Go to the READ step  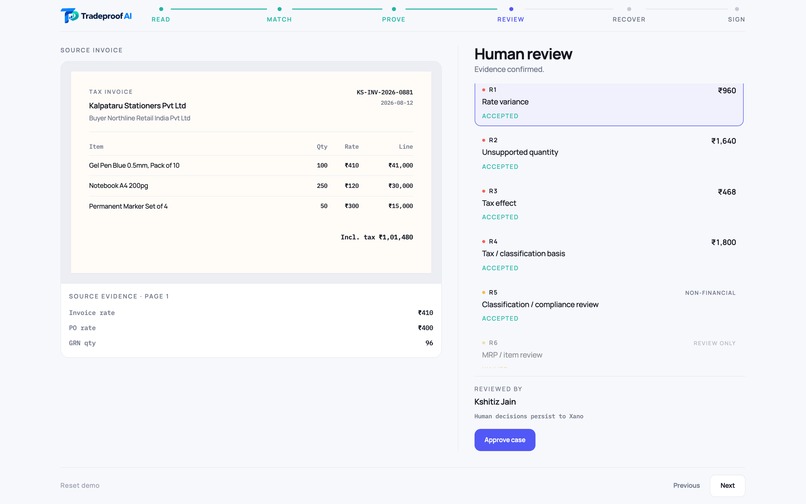(161, 15)
